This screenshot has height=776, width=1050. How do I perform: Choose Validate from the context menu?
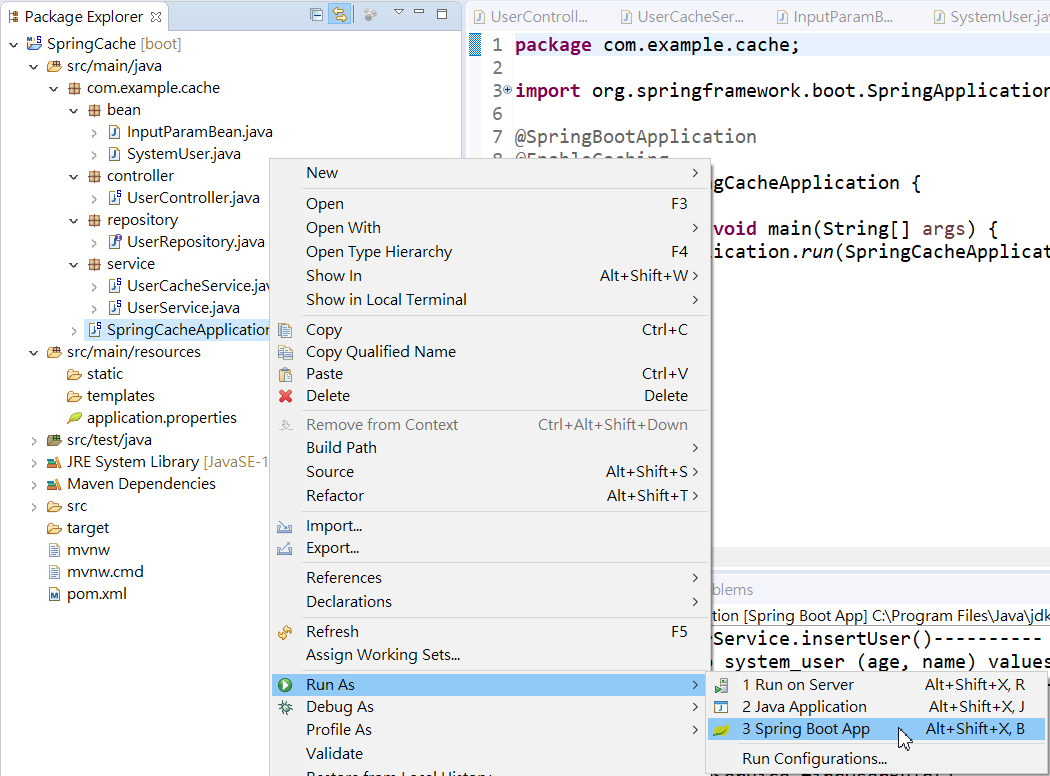pos(490,754)
